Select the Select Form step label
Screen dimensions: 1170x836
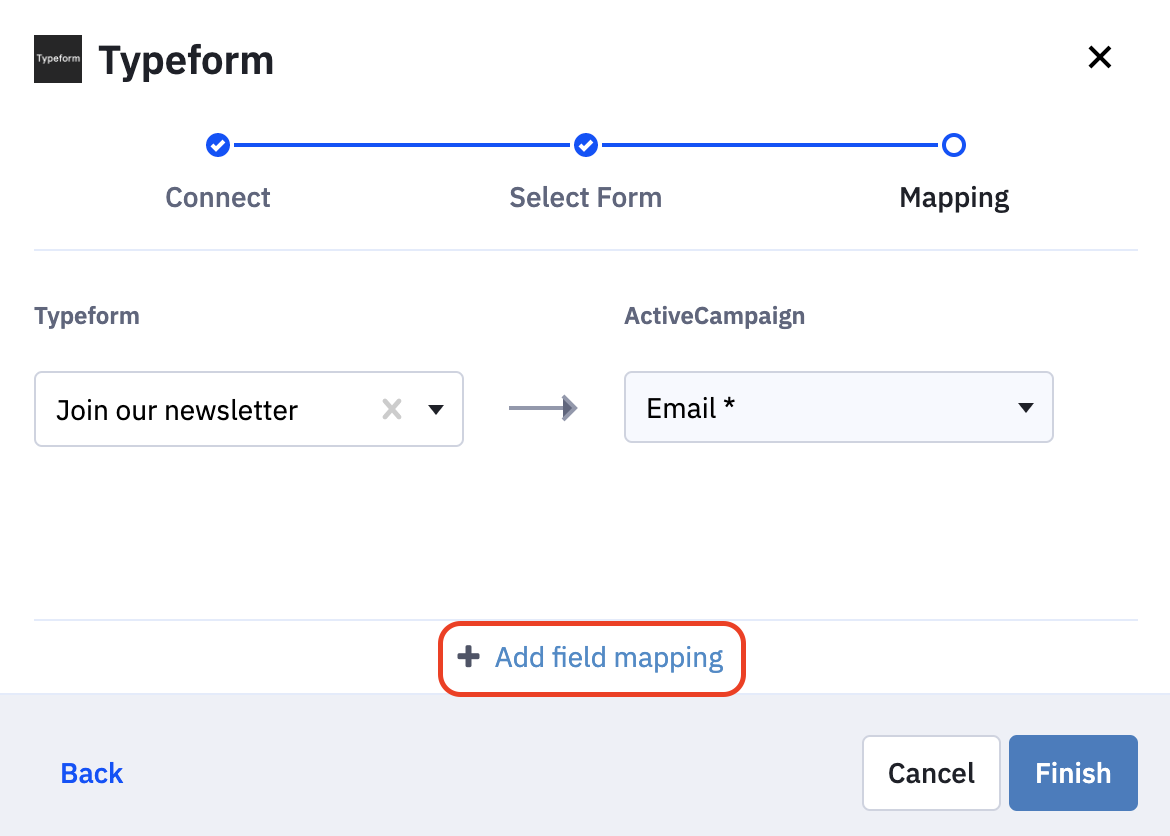pos(586,198)
